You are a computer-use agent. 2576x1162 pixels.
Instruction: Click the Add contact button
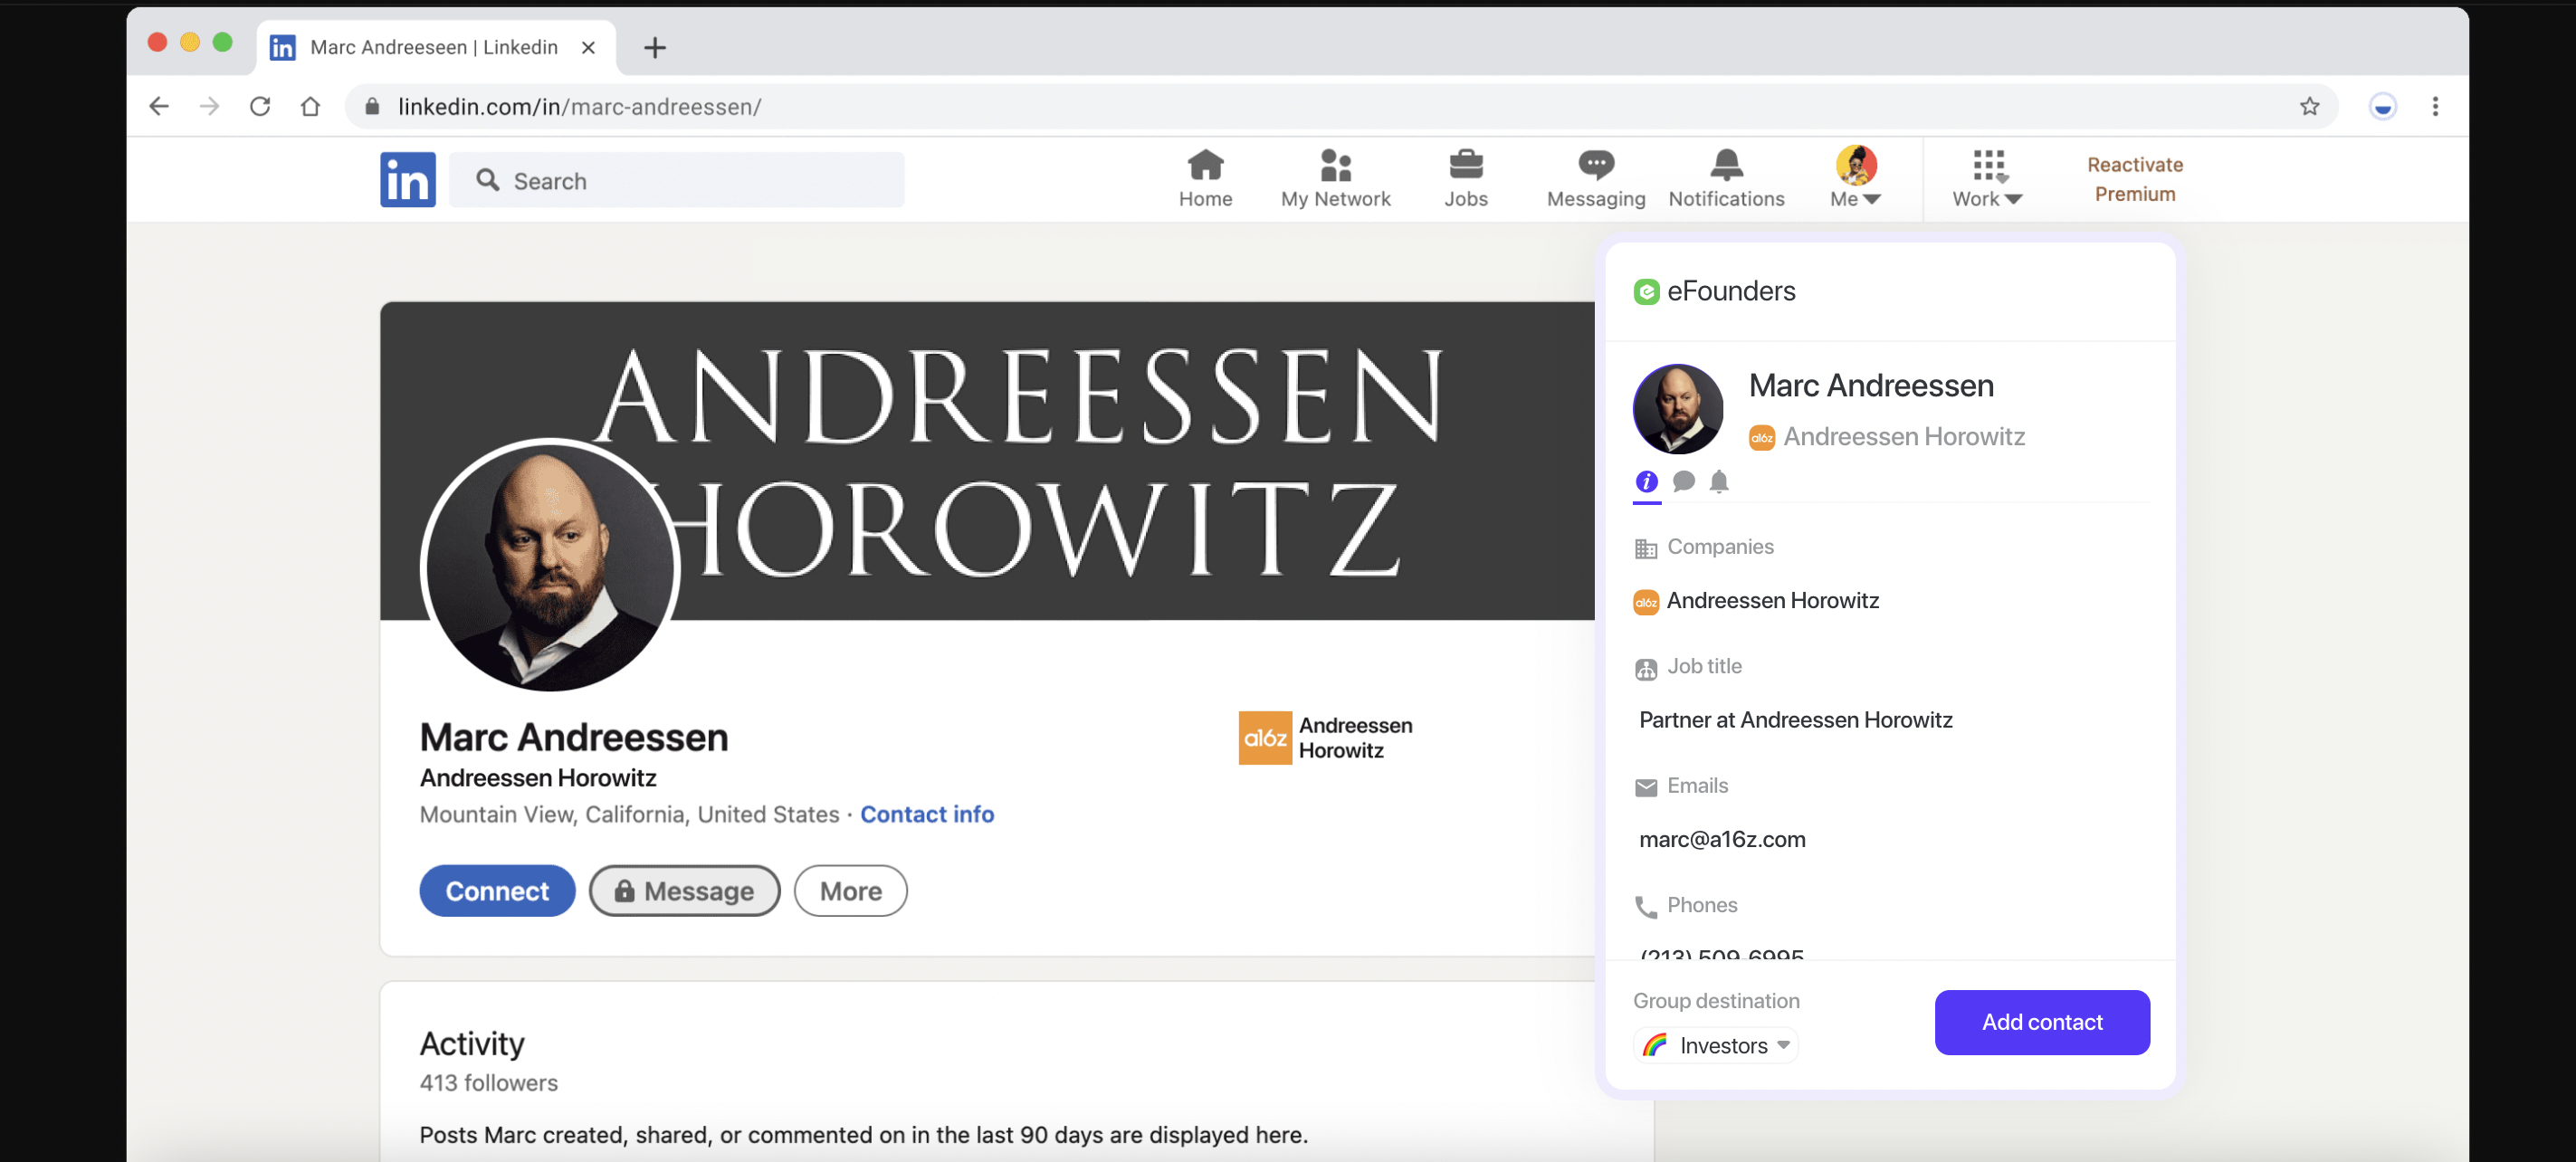click(2041, 1022)
